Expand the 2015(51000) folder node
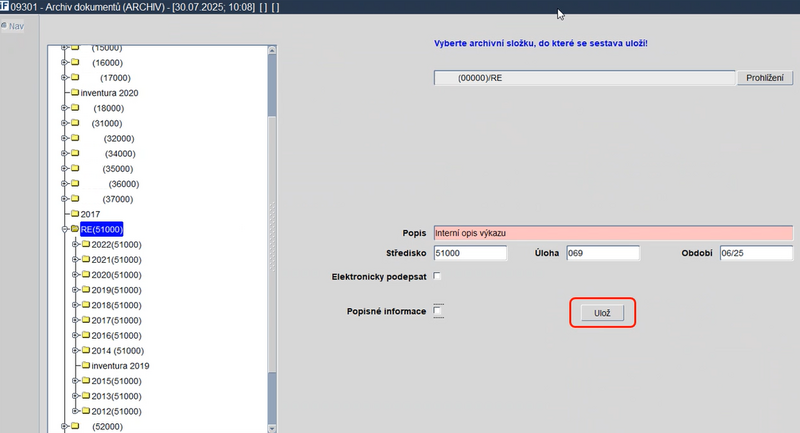This screenshot has width=800, height=433. (76, 381)
